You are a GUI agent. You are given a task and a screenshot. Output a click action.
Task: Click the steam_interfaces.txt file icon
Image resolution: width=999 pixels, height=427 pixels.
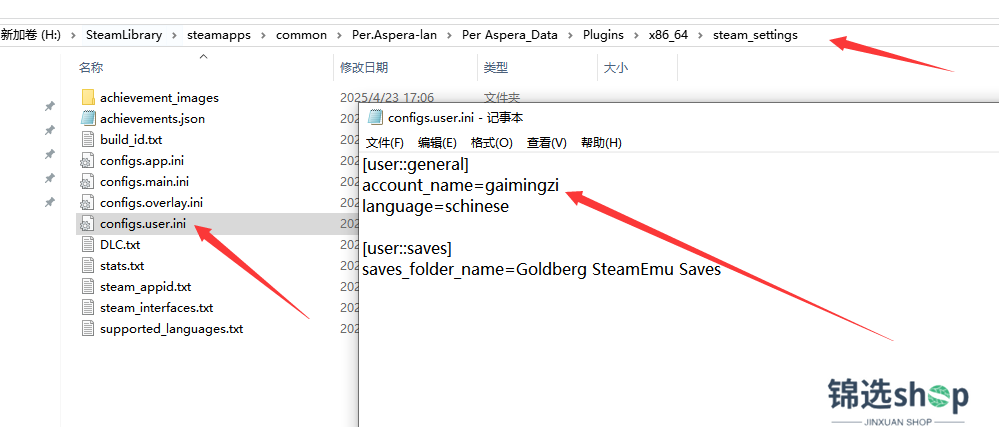[x=88, y=308]
